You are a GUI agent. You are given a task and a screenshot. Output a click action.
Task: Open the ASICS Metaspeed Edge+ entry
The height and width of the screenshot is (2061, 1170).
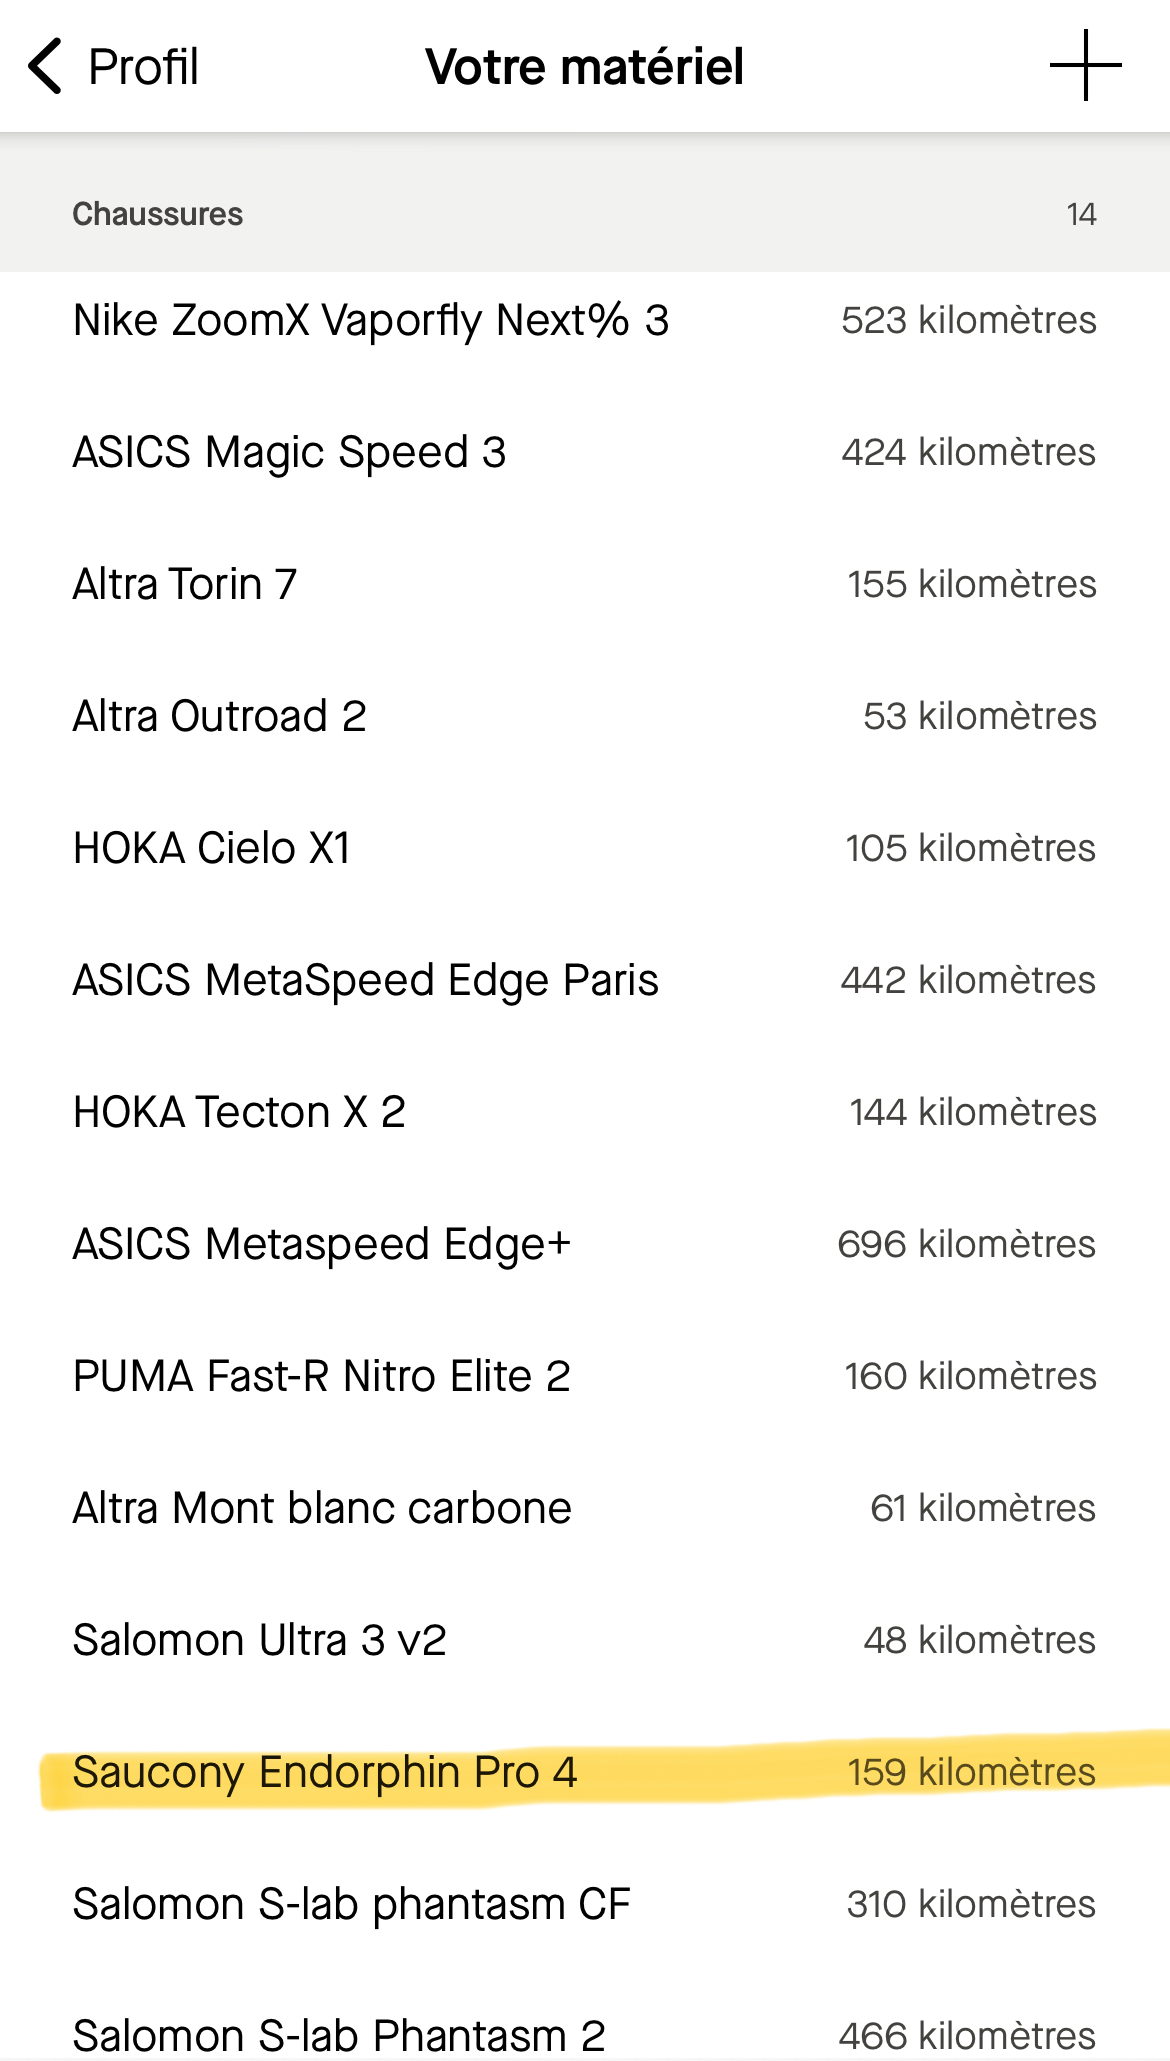(x=321, y=1245)
